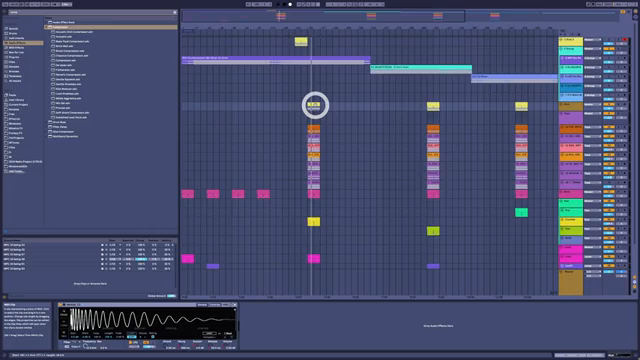Expand the Drum Buss folder
The height and width of the screenshot is (360, 640).
(x=46, y=122)
